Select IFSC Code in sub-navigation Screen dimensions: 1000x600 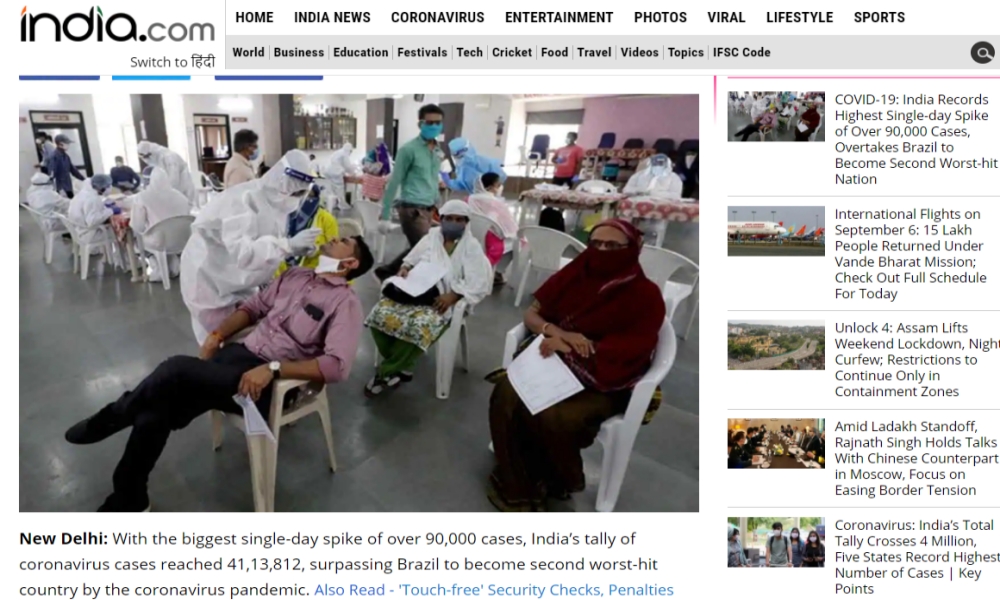tap(741, 52)
